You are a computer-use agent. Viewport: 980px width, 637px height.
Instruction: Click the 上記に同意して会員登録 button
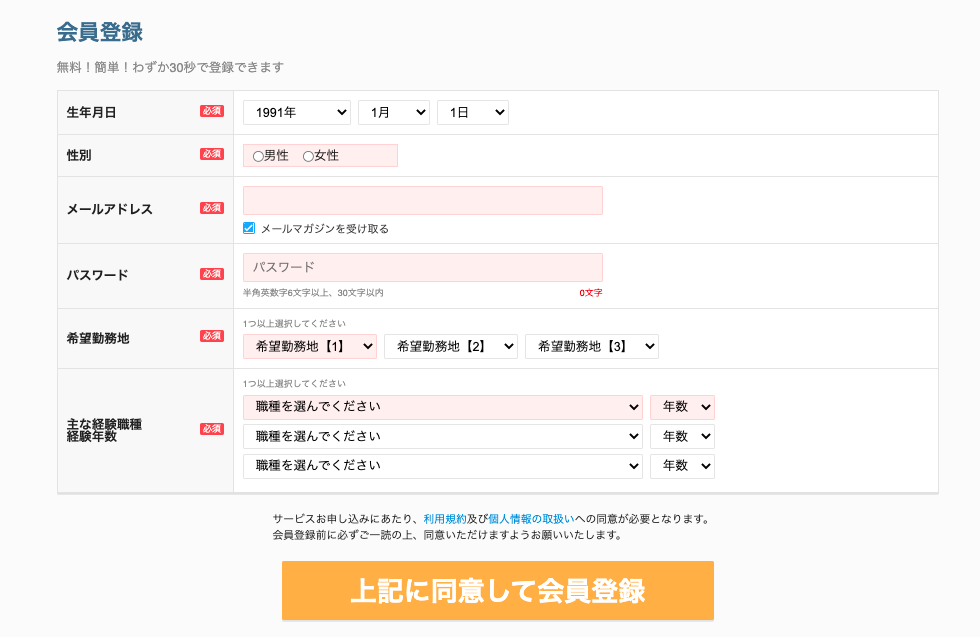(498, 591)
